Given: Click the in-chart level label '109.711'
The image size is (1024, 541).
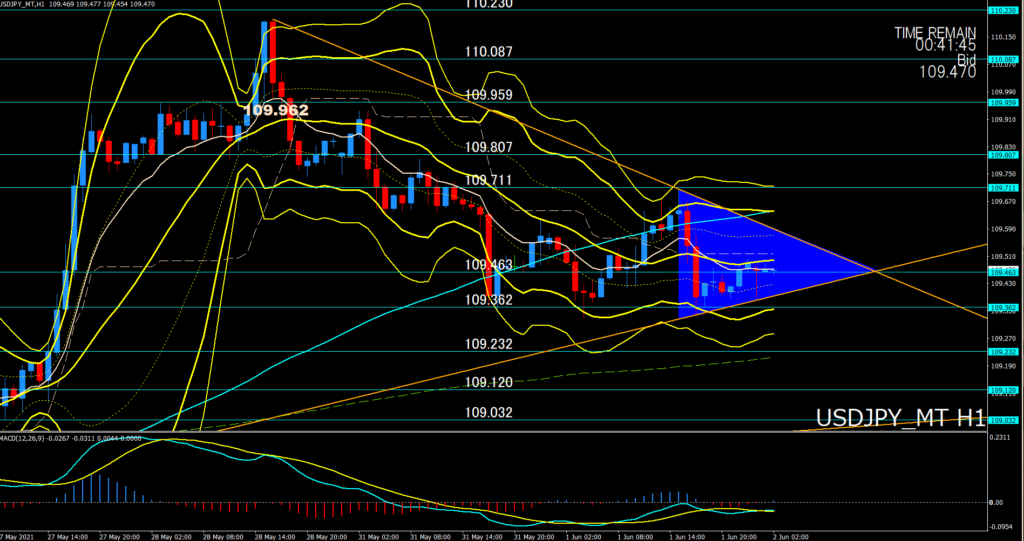Looking at the screenshot, I should pyautogui.click(x=488, y=180).
